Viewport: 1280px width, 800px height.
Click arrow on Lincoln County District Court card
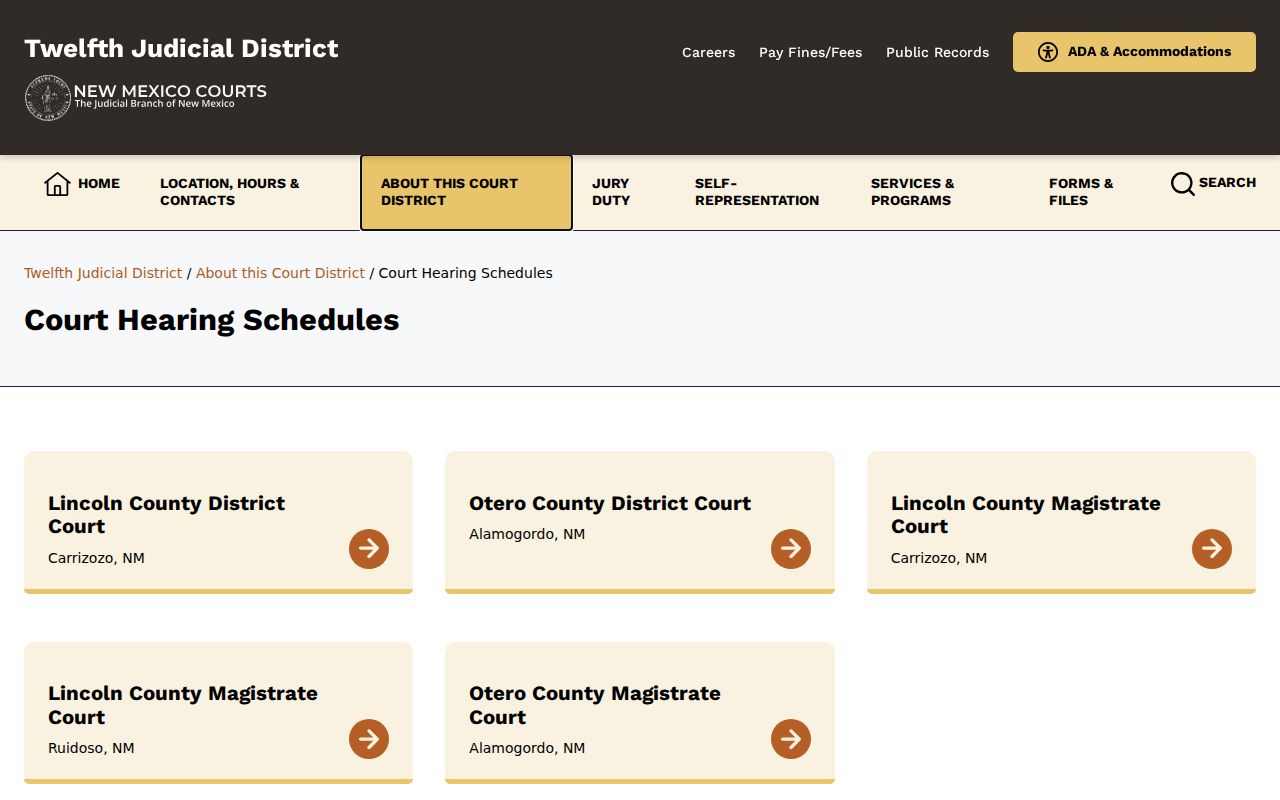tap(369, 549)
